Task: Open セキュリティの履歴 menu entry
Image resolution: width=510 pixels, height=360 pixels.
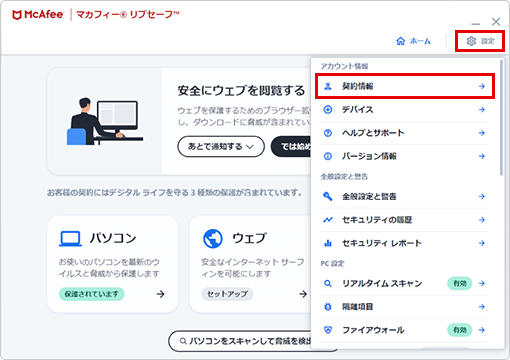Action: coord(405,220)
